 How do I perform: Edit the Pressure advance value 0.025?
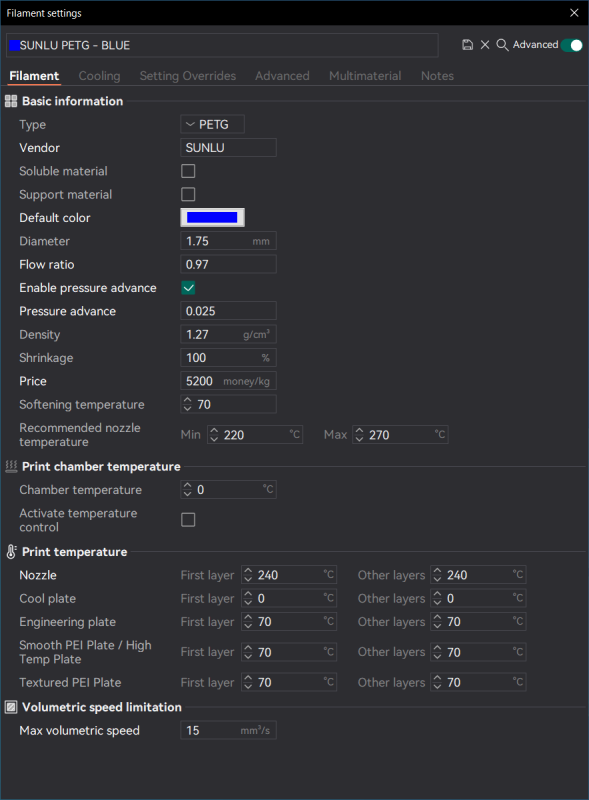click(x=228, y=311)
